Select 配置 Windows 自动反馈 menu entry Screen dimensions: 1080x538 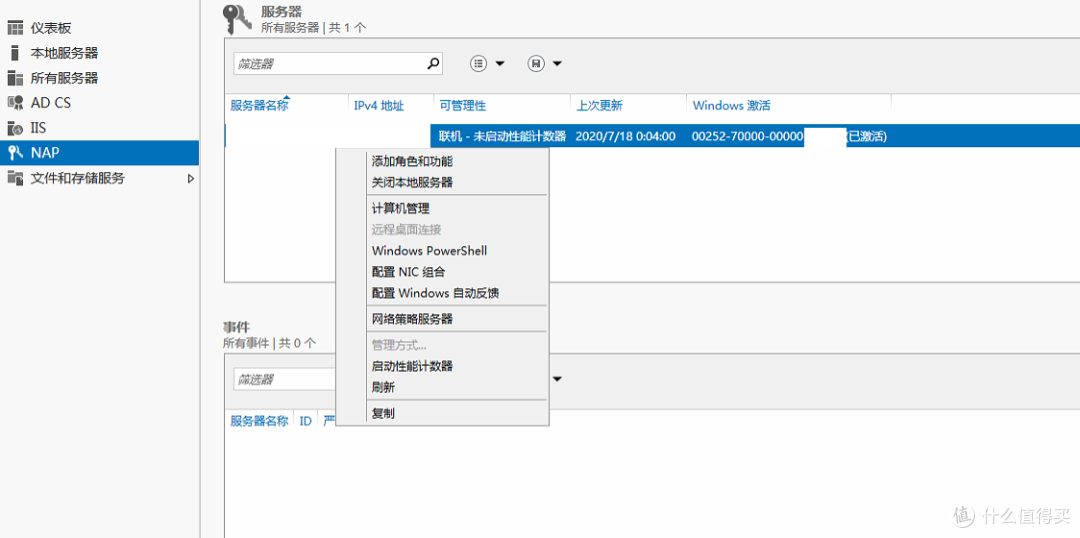coord(435,293)
